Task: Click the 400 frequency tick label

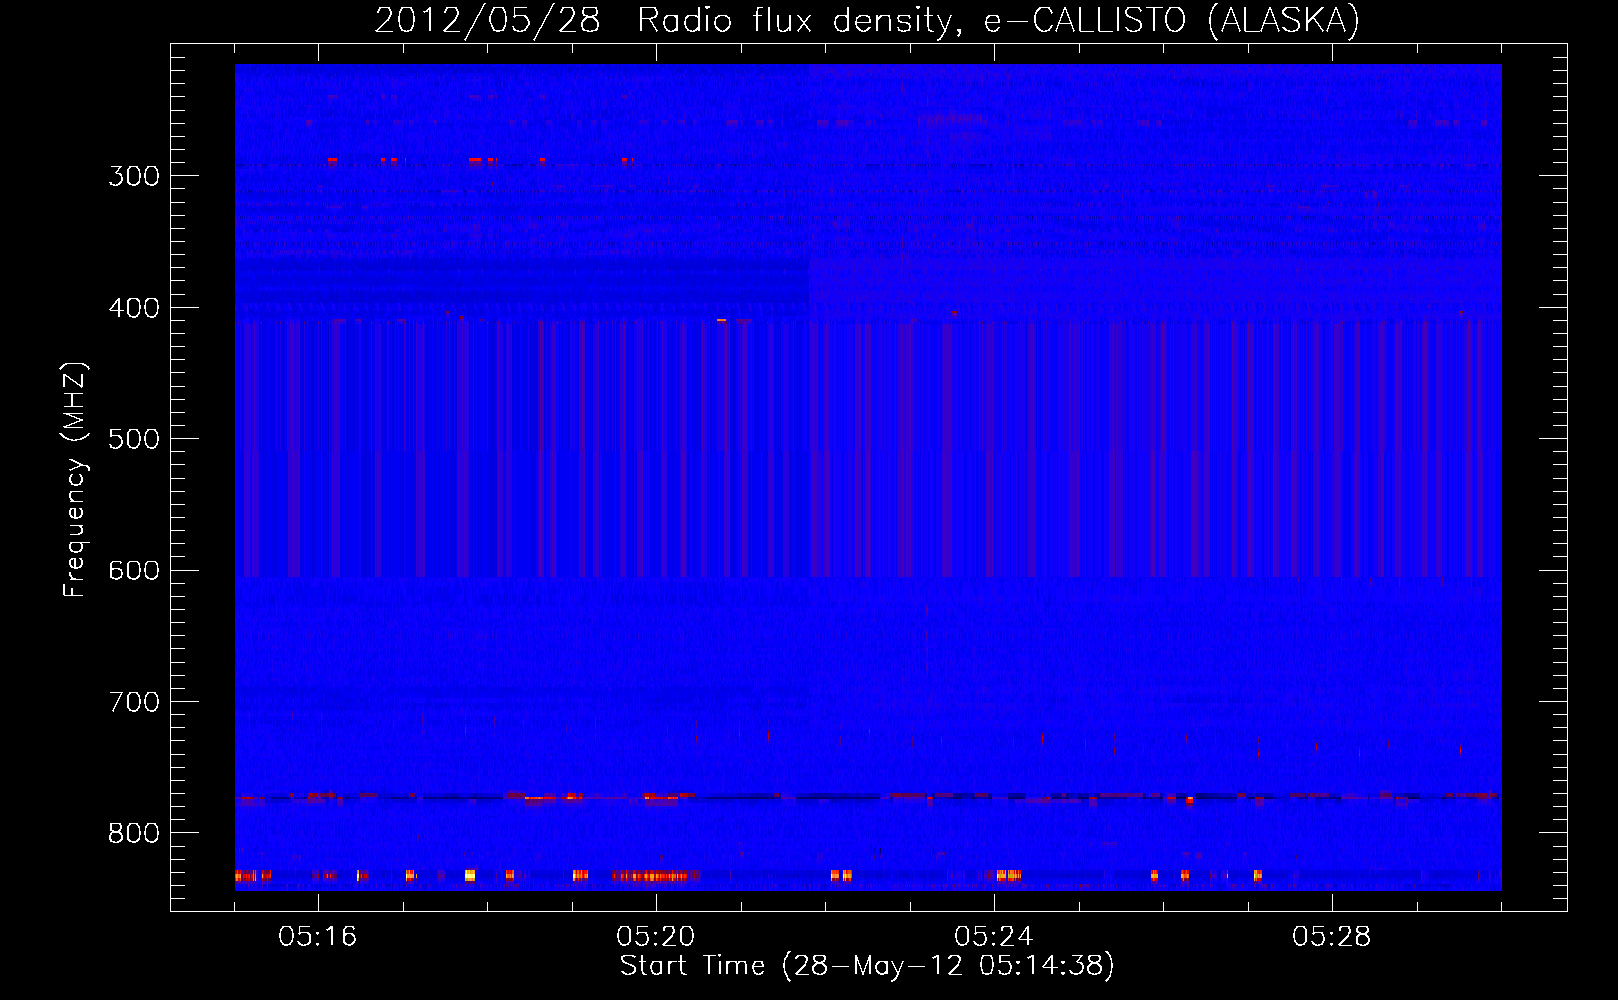Action: 134,308
